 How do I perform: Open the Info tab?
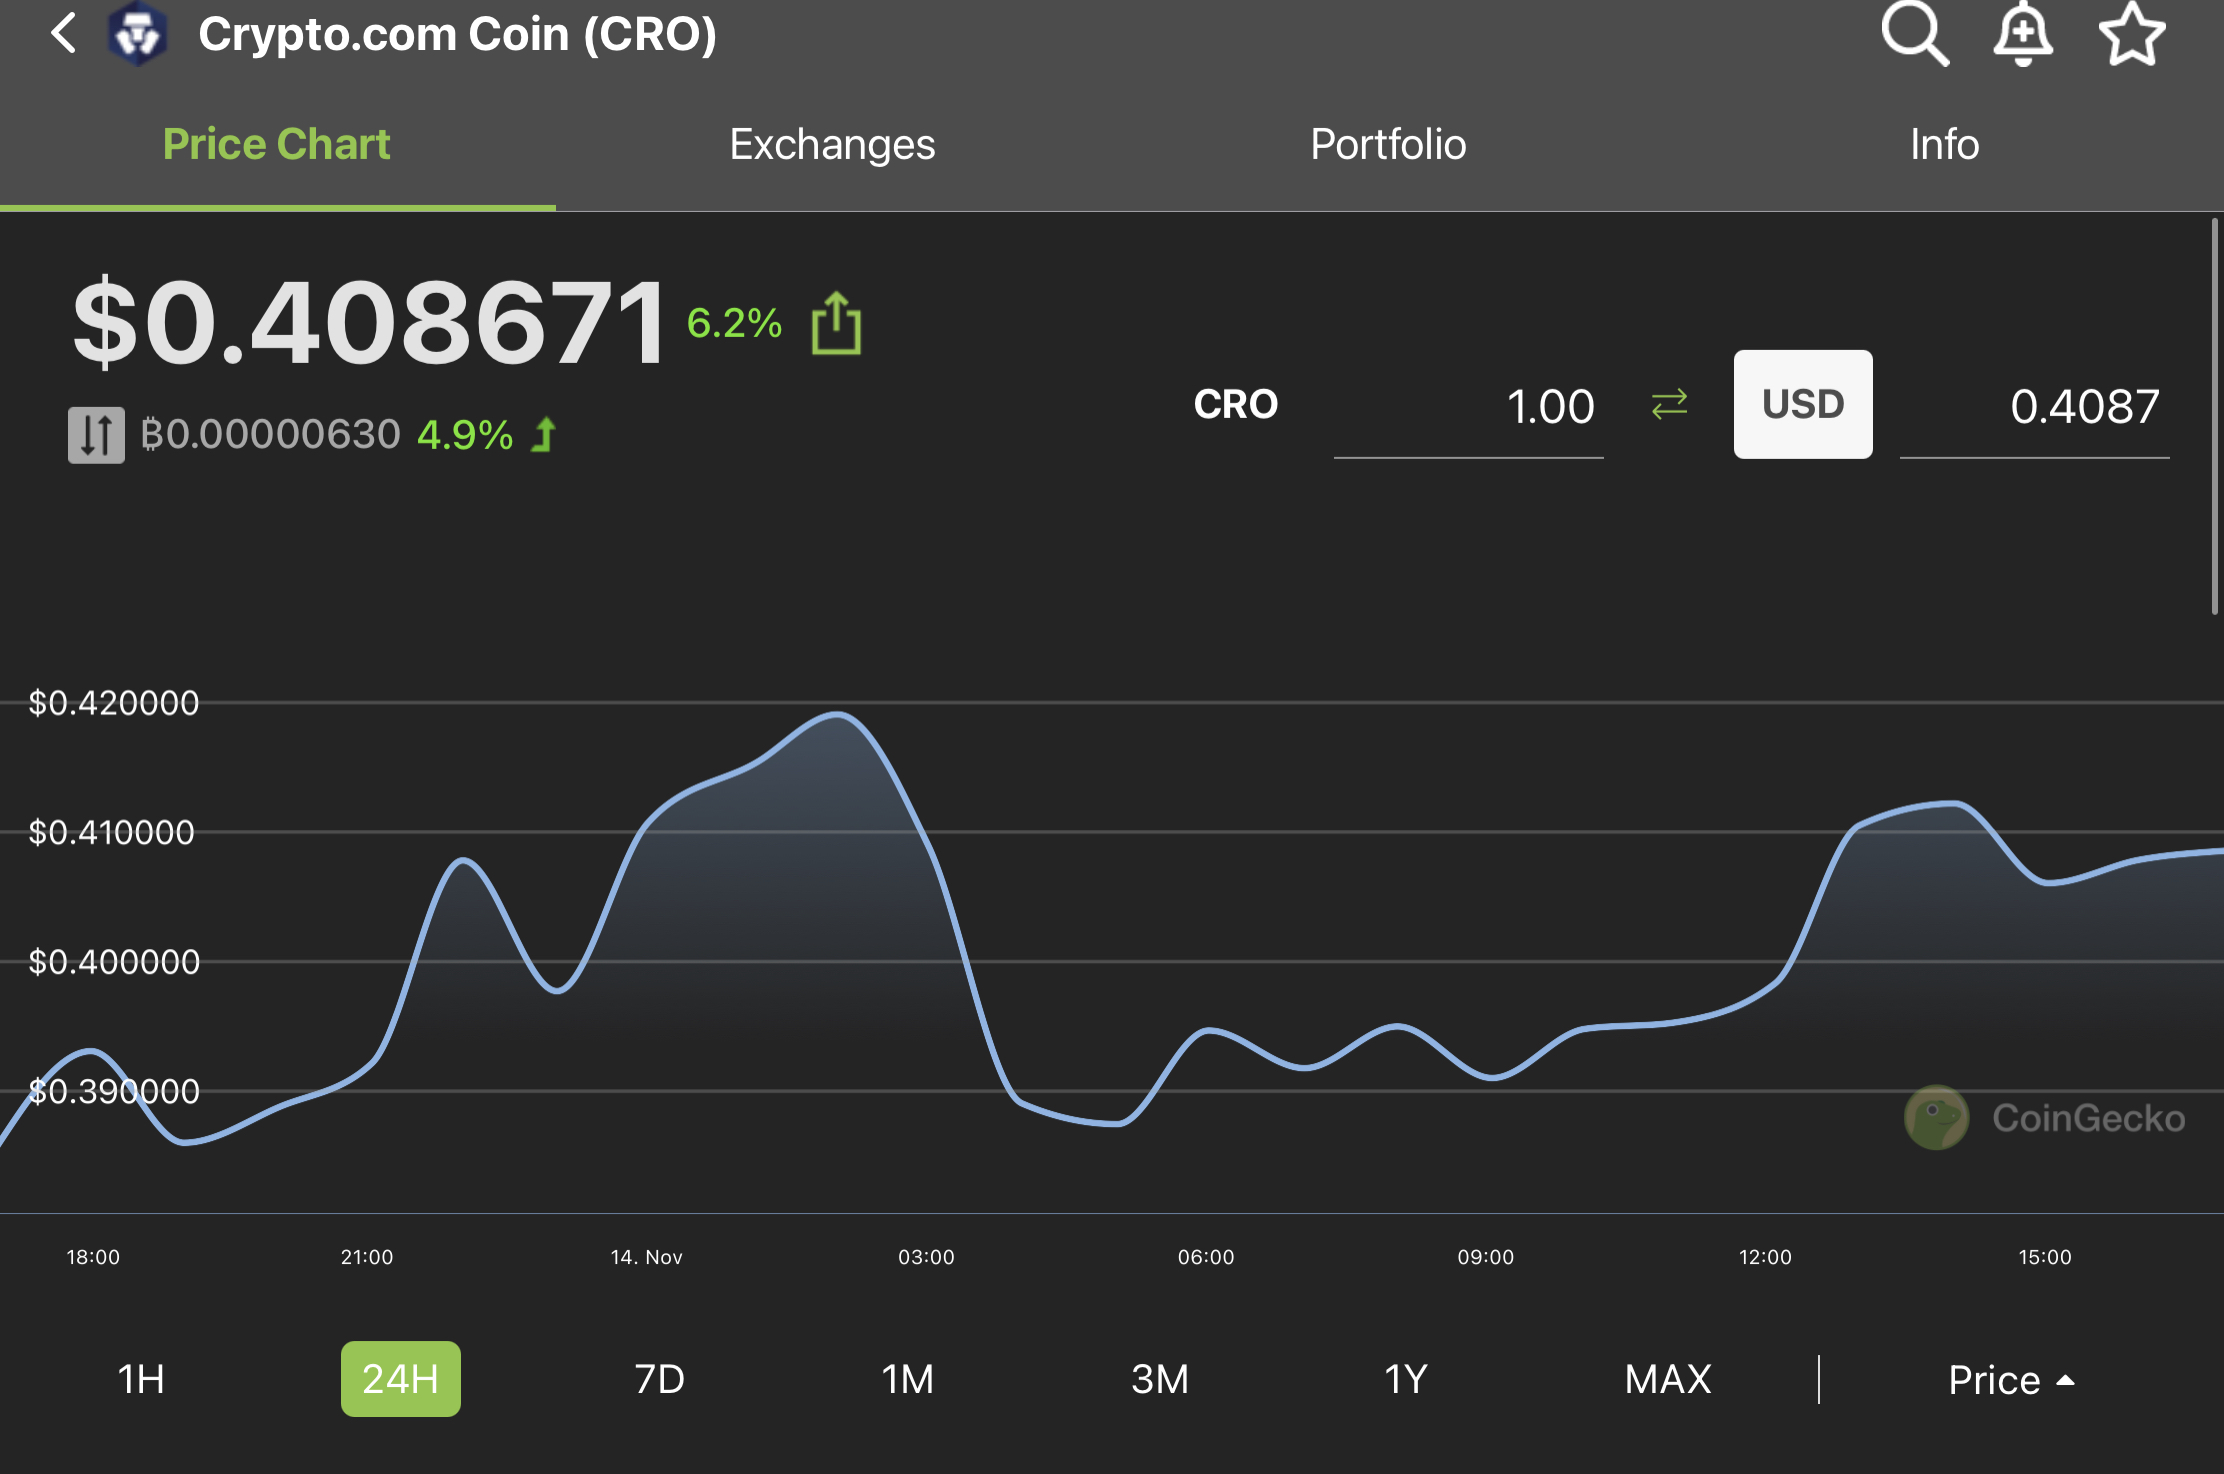pos(1945,145)
